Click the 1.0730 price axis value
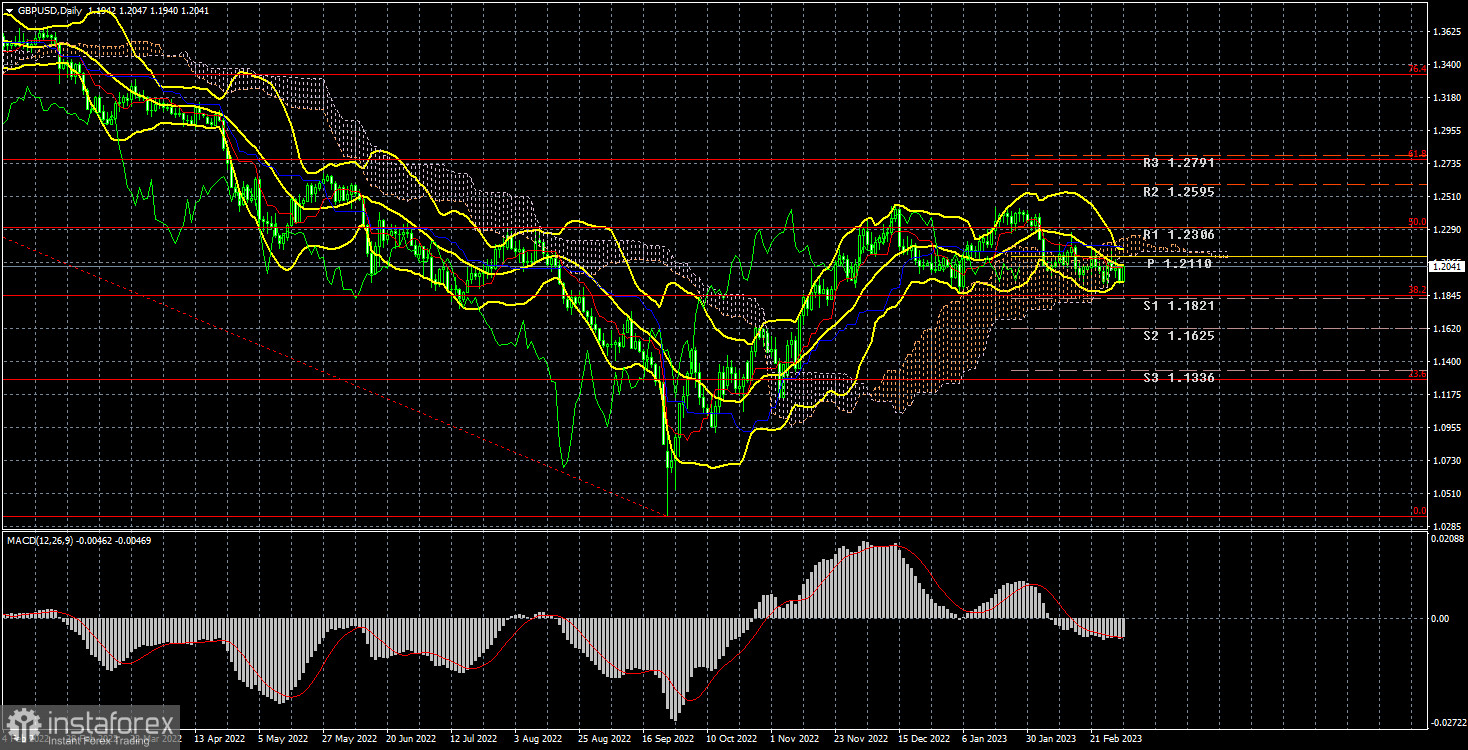Image resolution: width=1468 pixels, height=750 pixels. point(1446,461)
